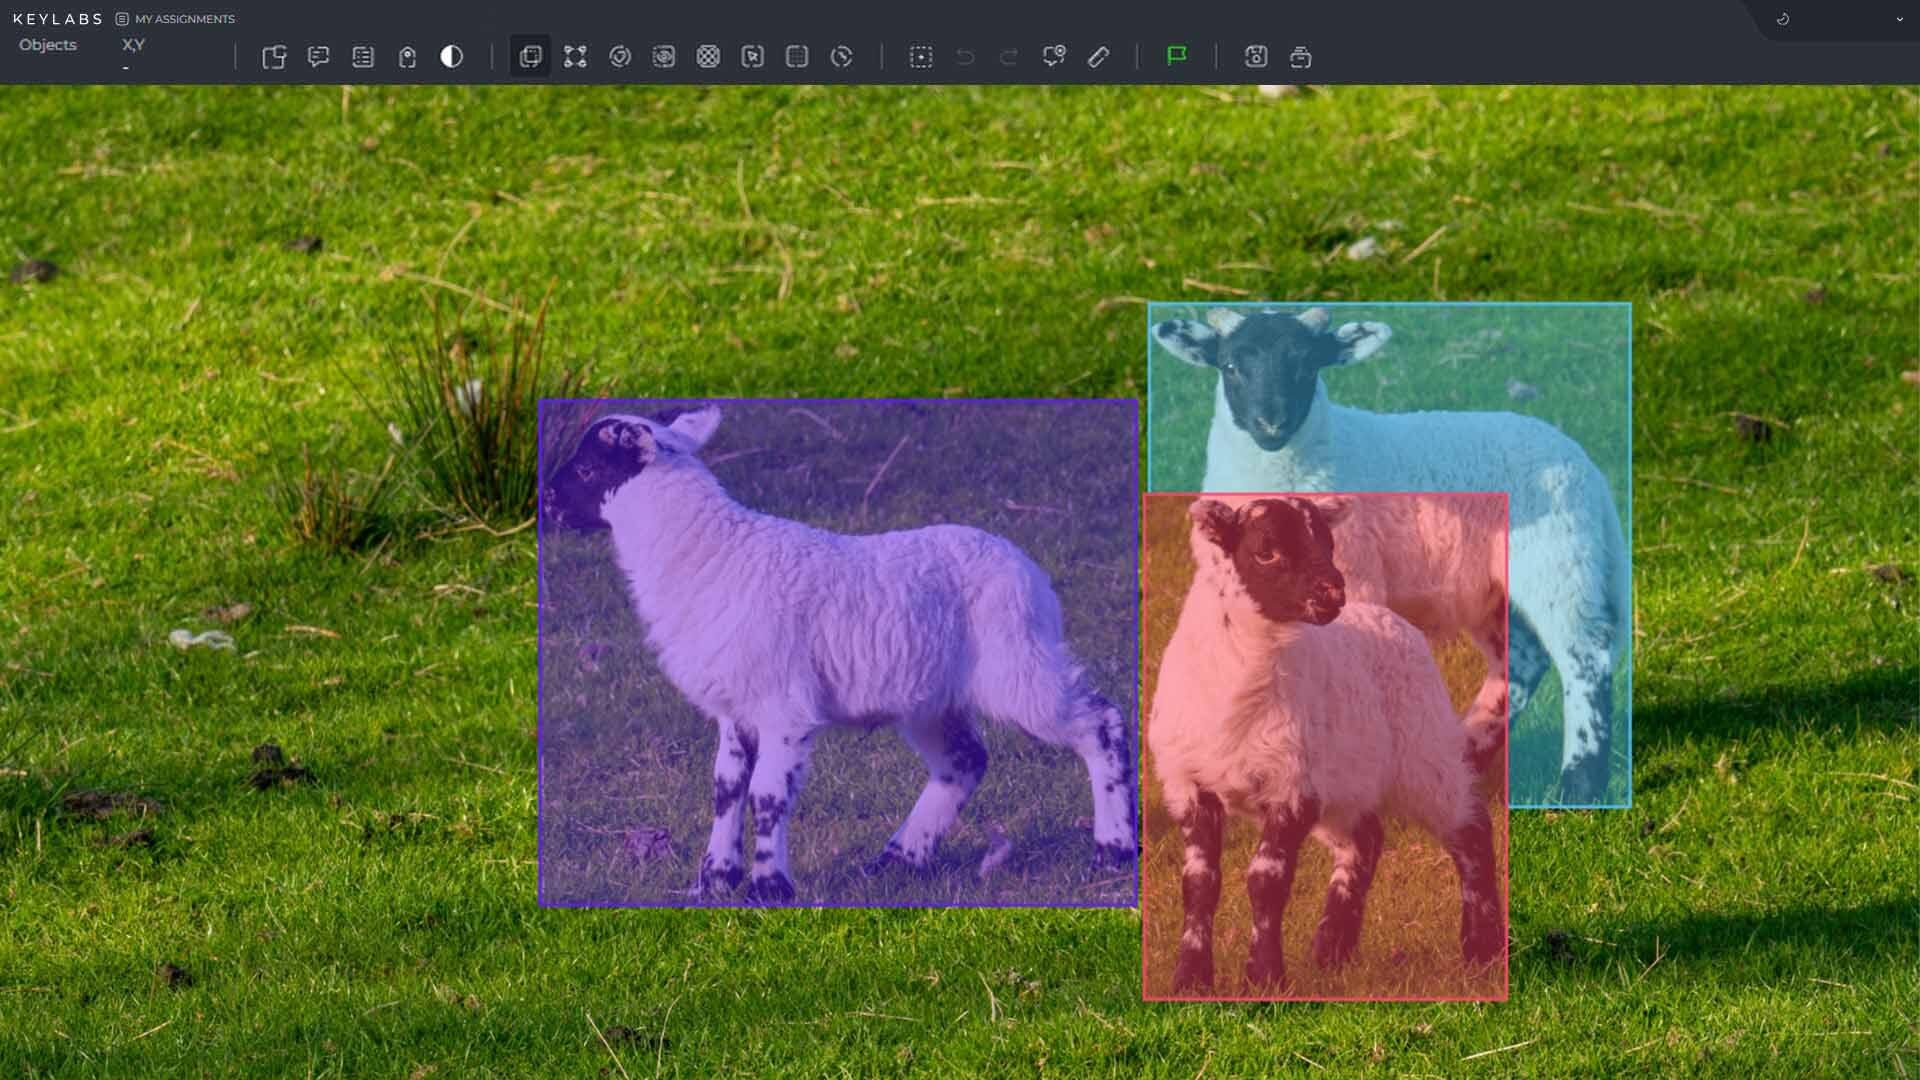This screenshot has width=1920, height=1080.
Task: Select the bounding box tool
Action: click(530, 57)
